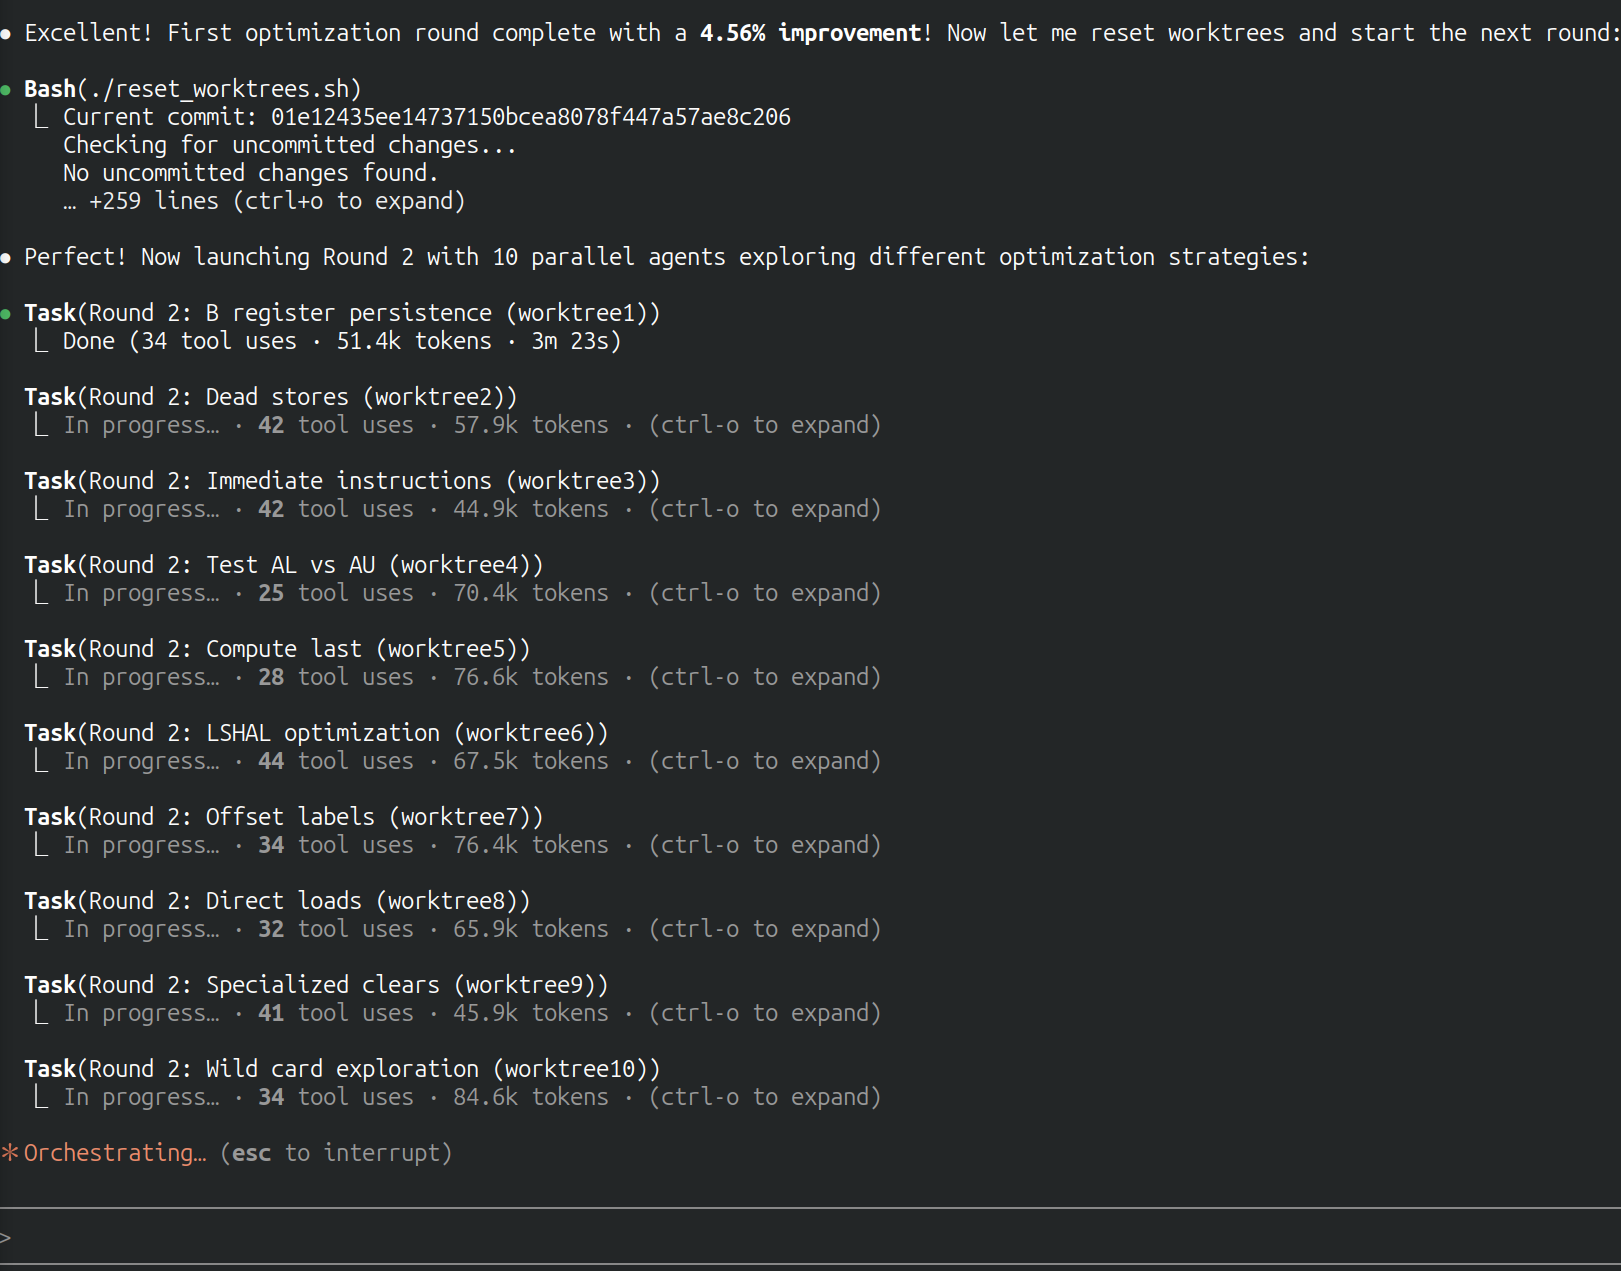
Task: Click the prompt chevron at the input line
Action: click(x=6, y=1238)
